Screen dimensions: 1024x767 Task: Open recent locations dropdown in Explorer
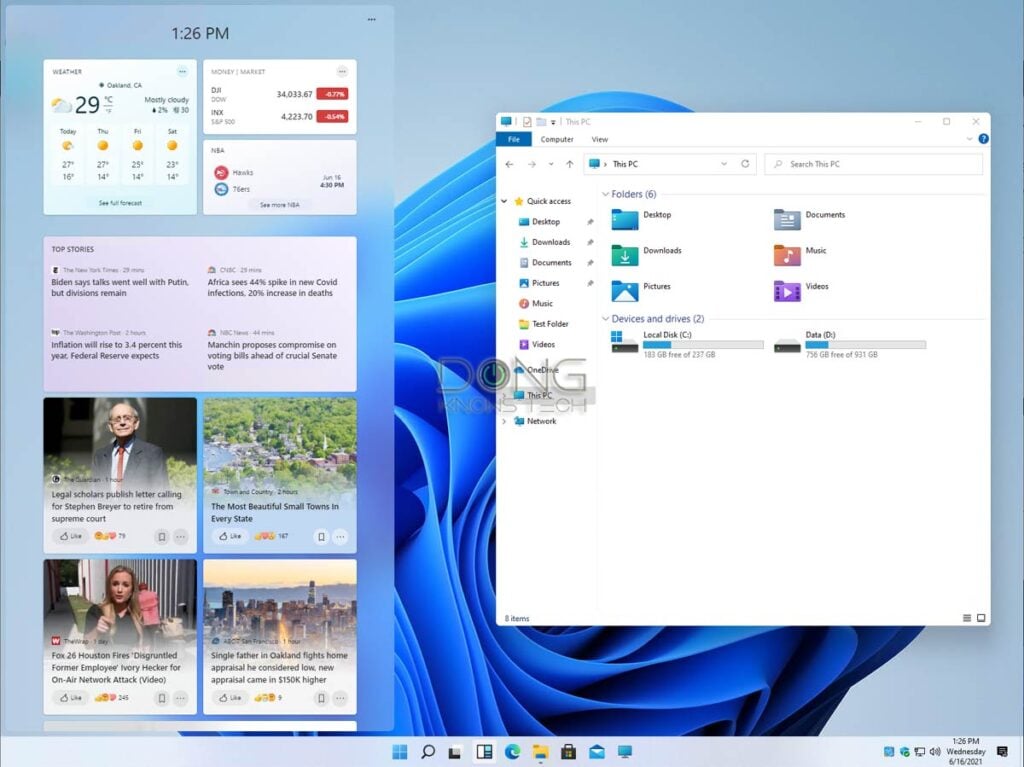click(x=551, y=164)
